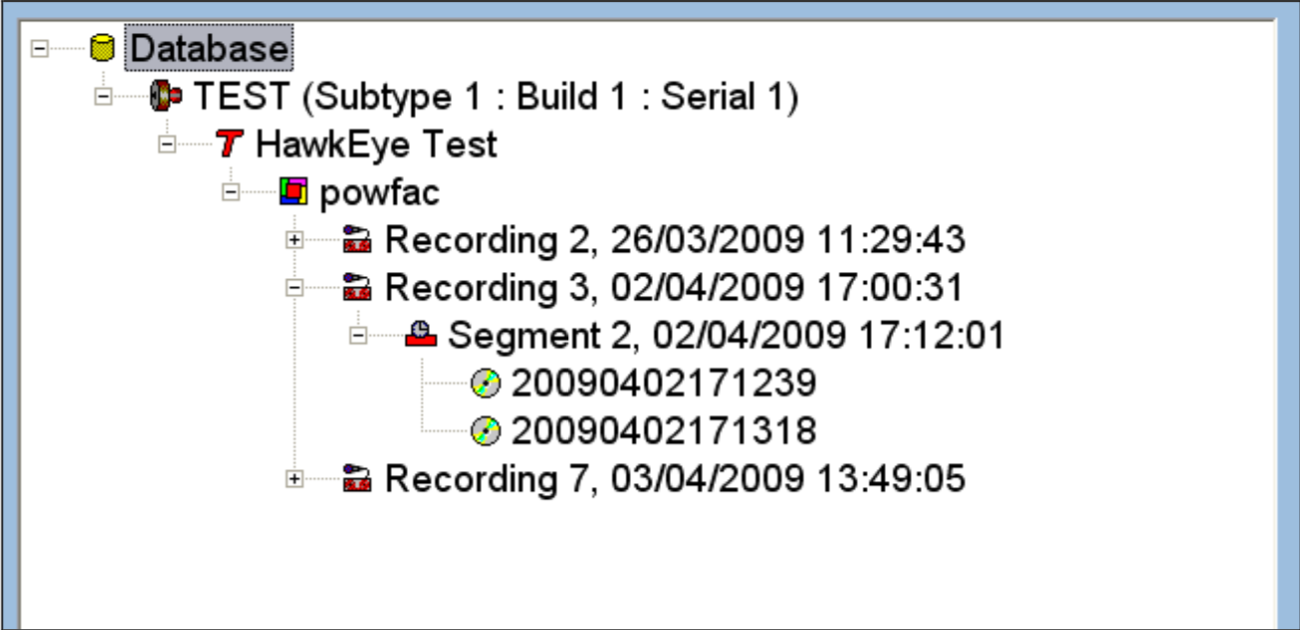Click the red T HawkEye Test icon
Image resolution: width=1300 pixels, height=630 pixels.
[x=229, y=143]
